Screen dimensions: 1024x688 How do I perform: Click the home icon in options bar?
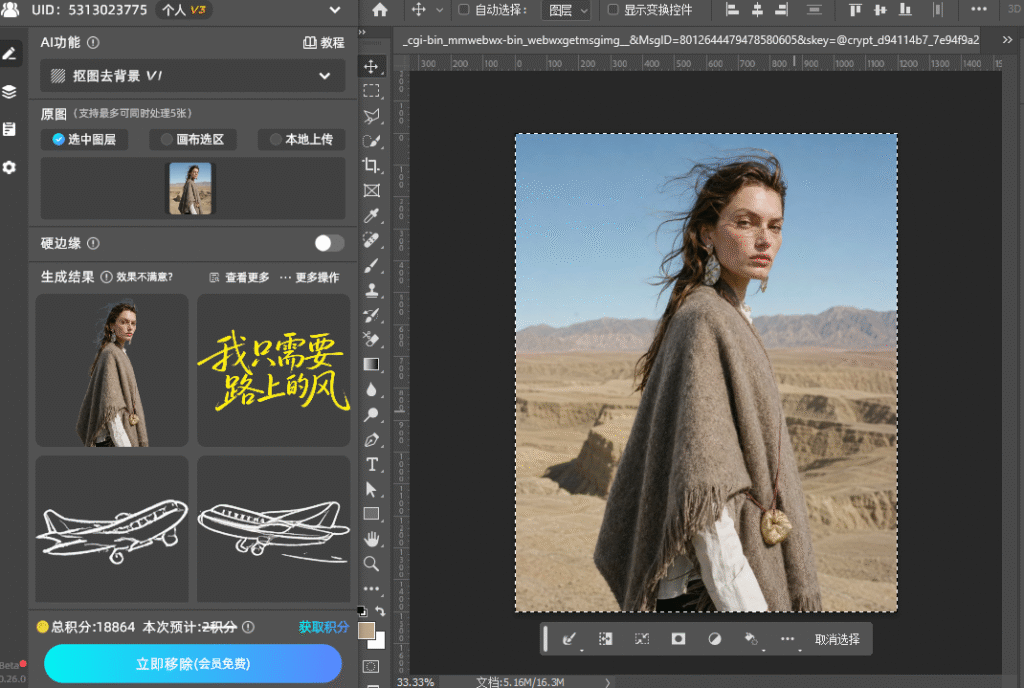pyautogui.click(x=379, y=10)
